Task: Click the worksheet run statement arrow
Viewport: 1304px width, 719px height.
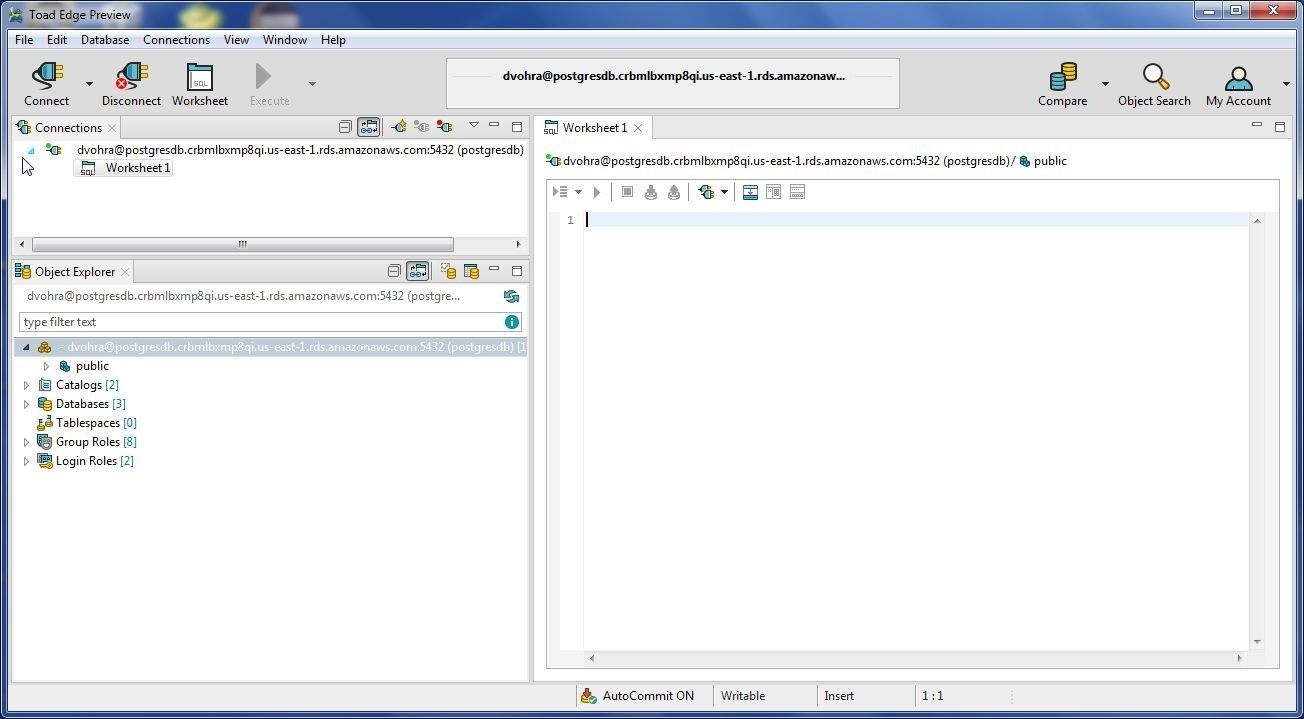Action: click(x=597, y=192)
